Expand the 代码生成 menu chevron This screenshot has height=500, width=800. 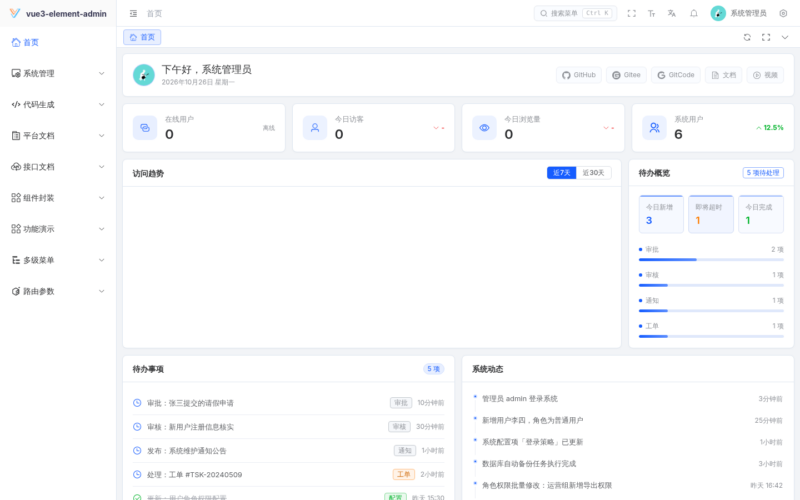pyautogui.click(x=102, y=105)
